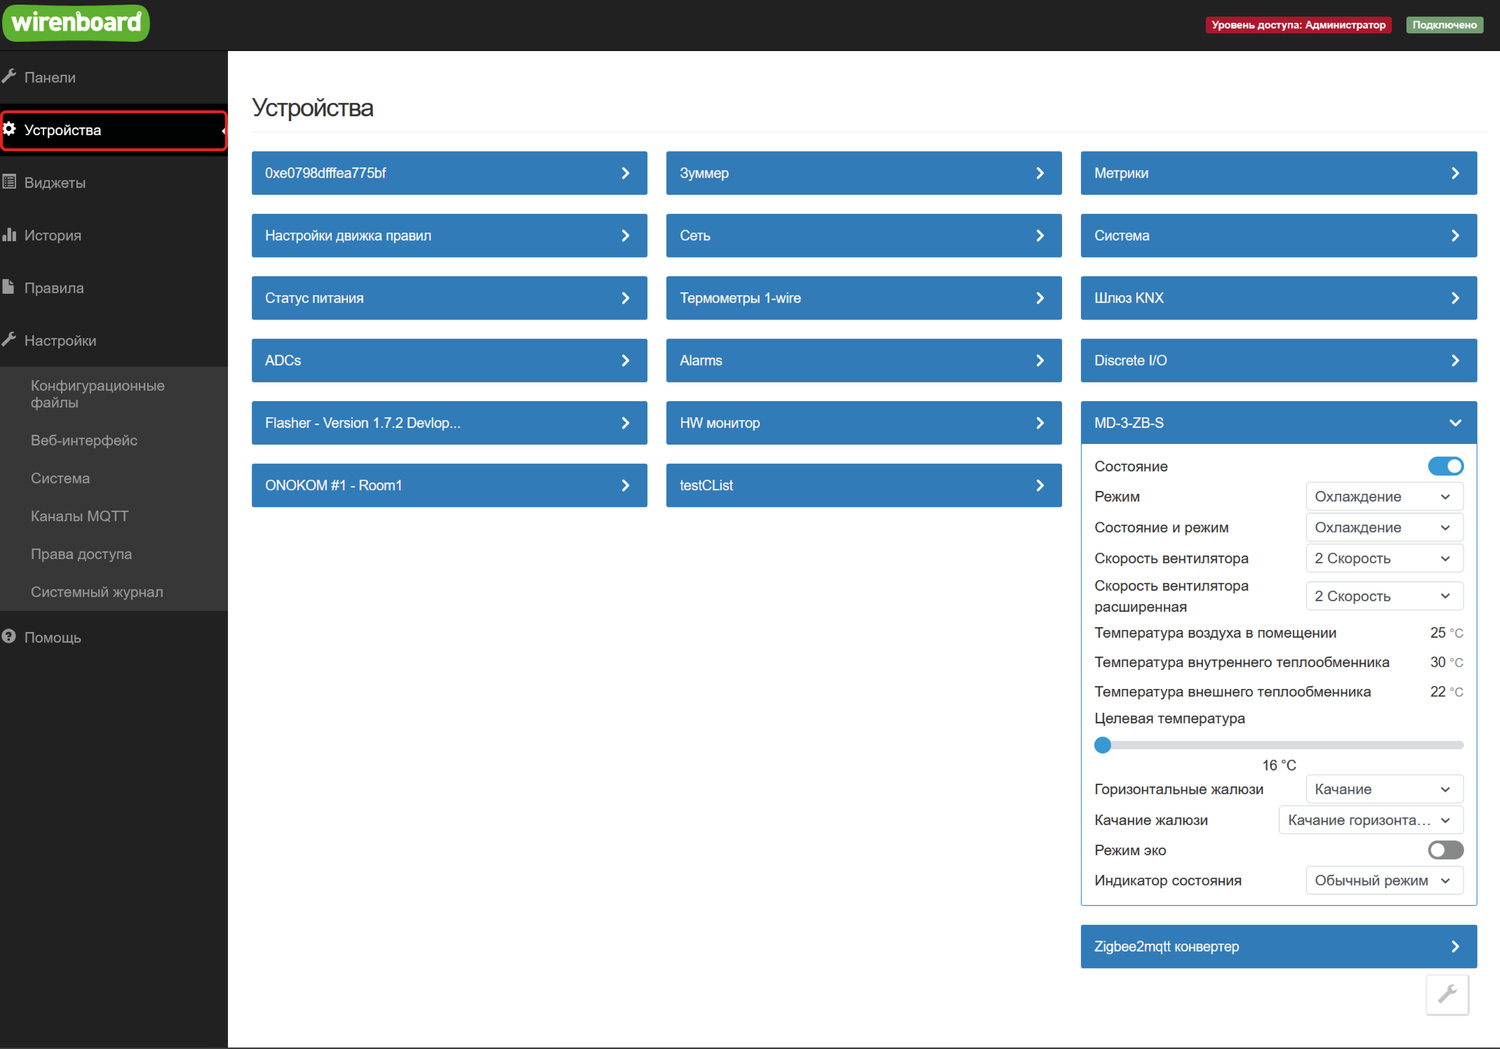
Task: Turn off the Состояние switch
Action: [1445, 466]
